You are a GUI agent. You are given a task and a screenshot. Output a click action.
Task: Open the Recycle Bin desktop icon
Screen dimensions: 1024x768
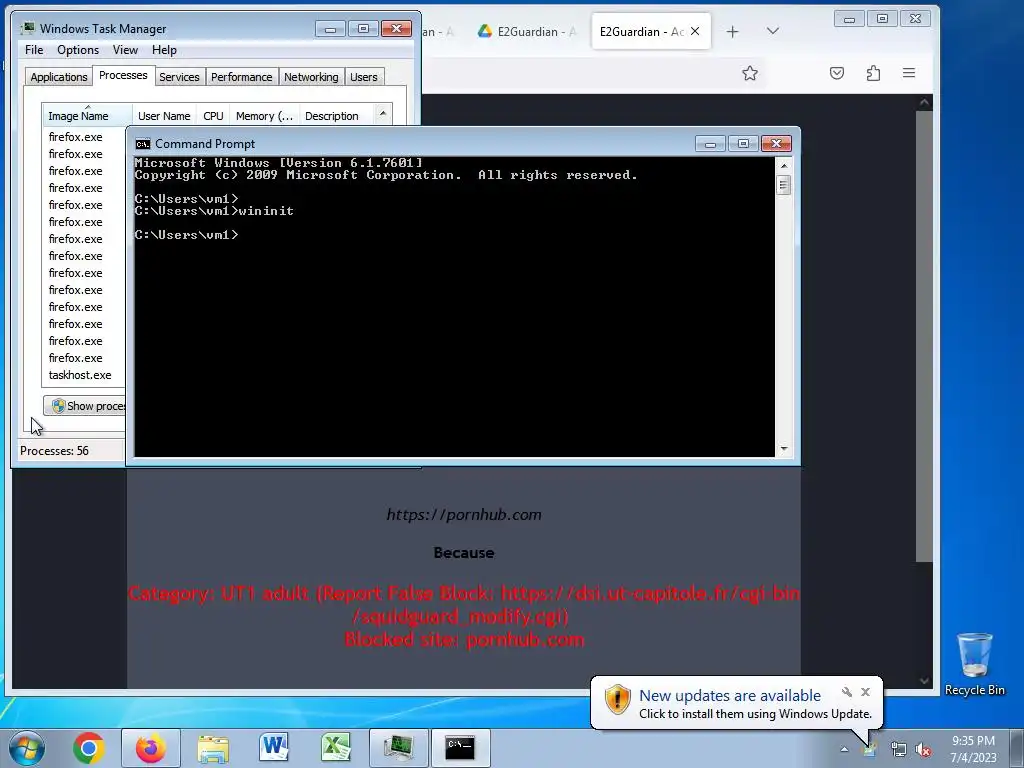[x=974, y=664]
